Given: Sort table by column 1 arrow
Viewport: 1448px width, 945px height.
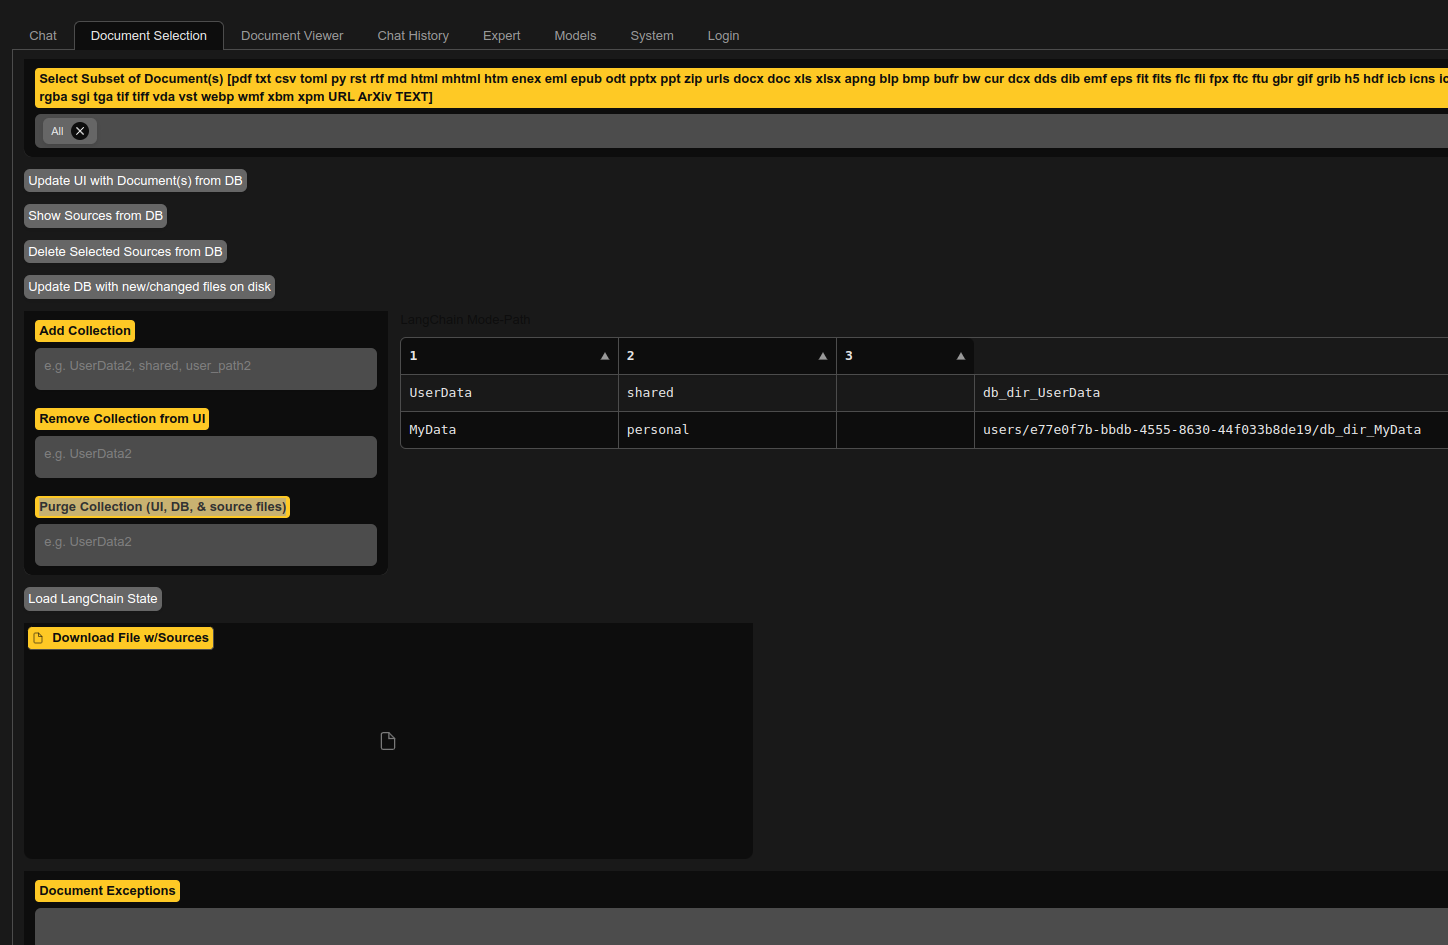Looking at the screenshot, I should [x=604, y=356].
